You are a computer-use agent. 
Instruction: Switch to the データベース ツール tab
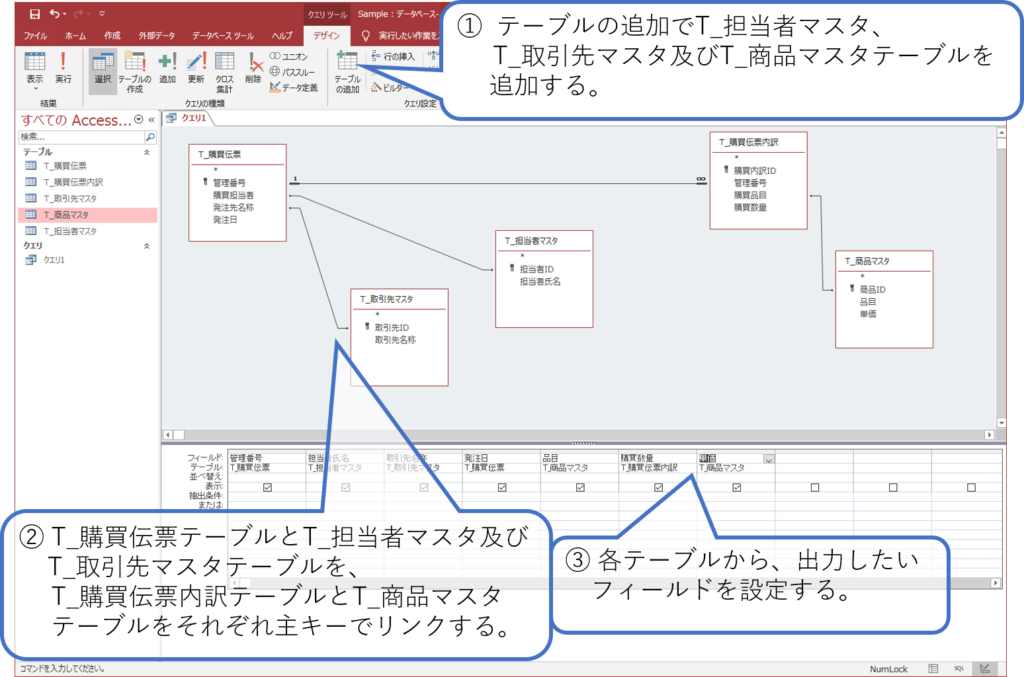[223, 36]
